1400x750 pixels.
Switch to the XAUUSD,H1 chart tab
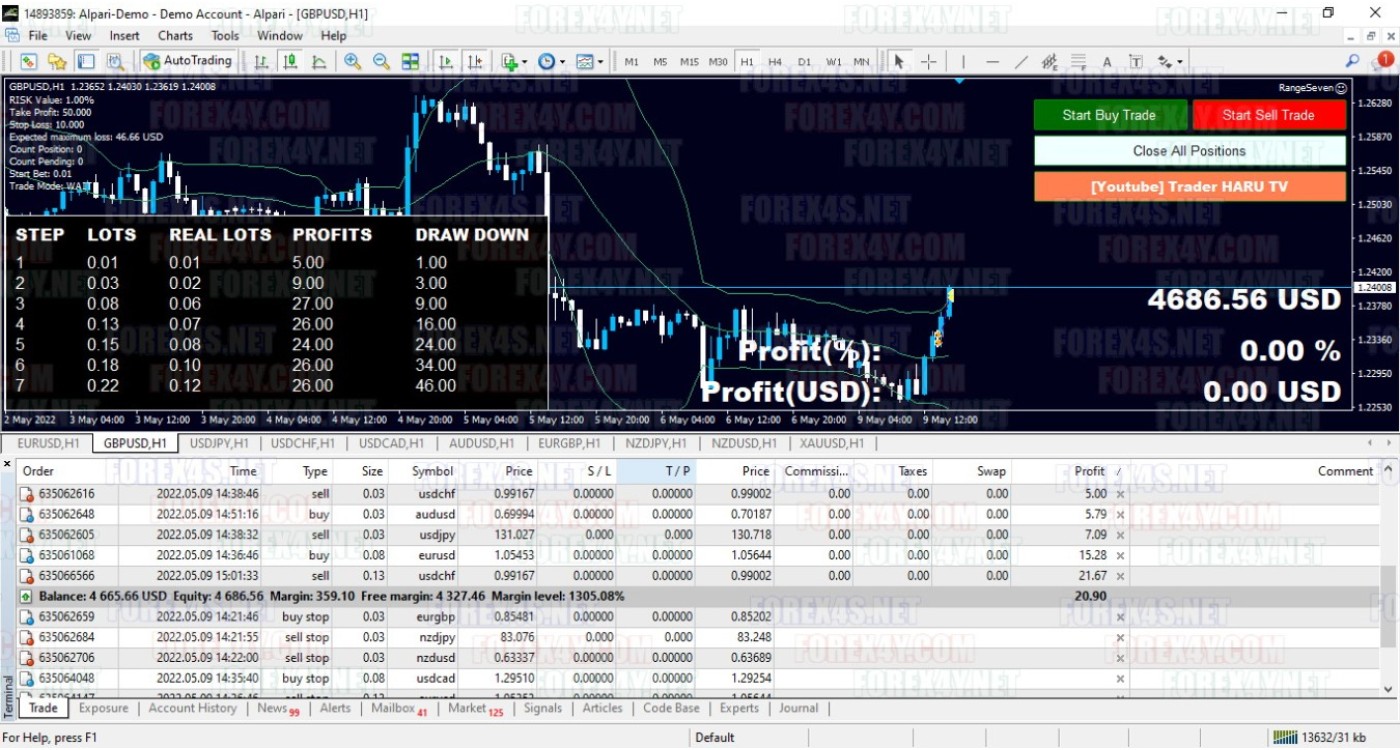(x=832, y=443)
